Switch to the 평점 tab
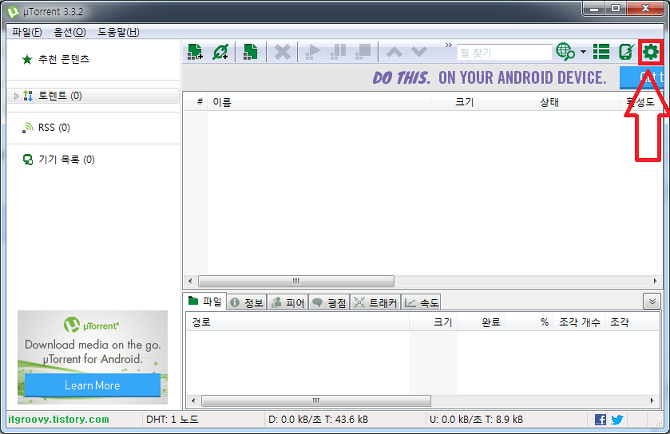Viewport: 670px width, 434px height. [x=329, y=302]
